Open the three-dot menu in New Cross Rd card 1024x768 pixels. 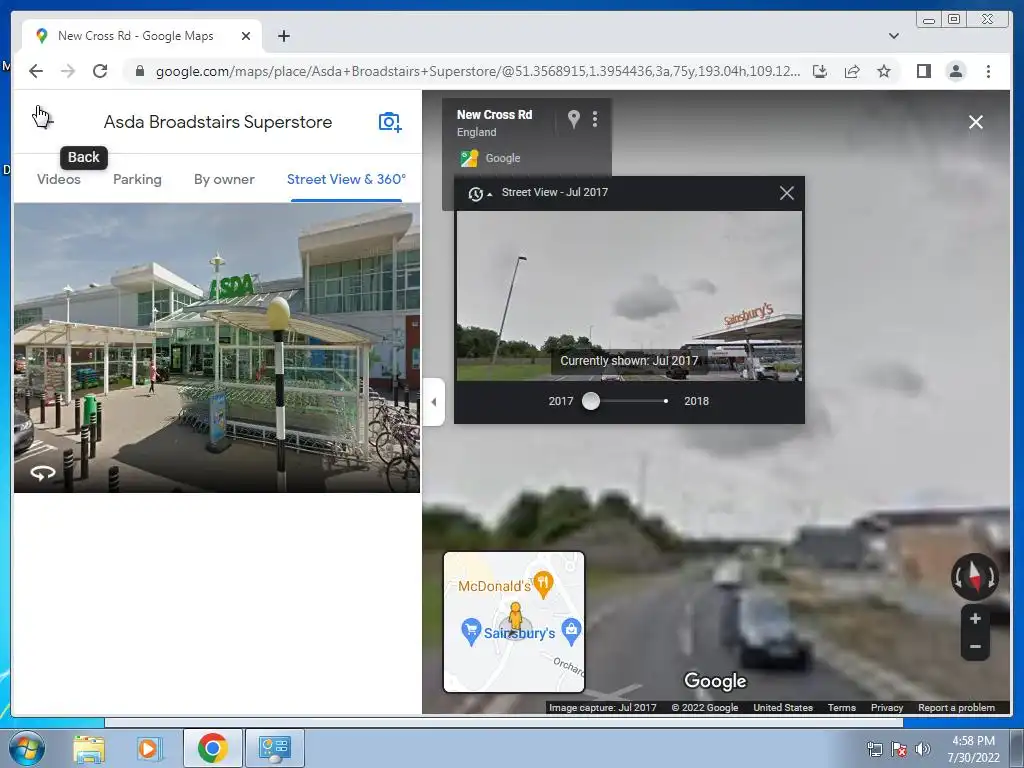(x=595, y=119)
